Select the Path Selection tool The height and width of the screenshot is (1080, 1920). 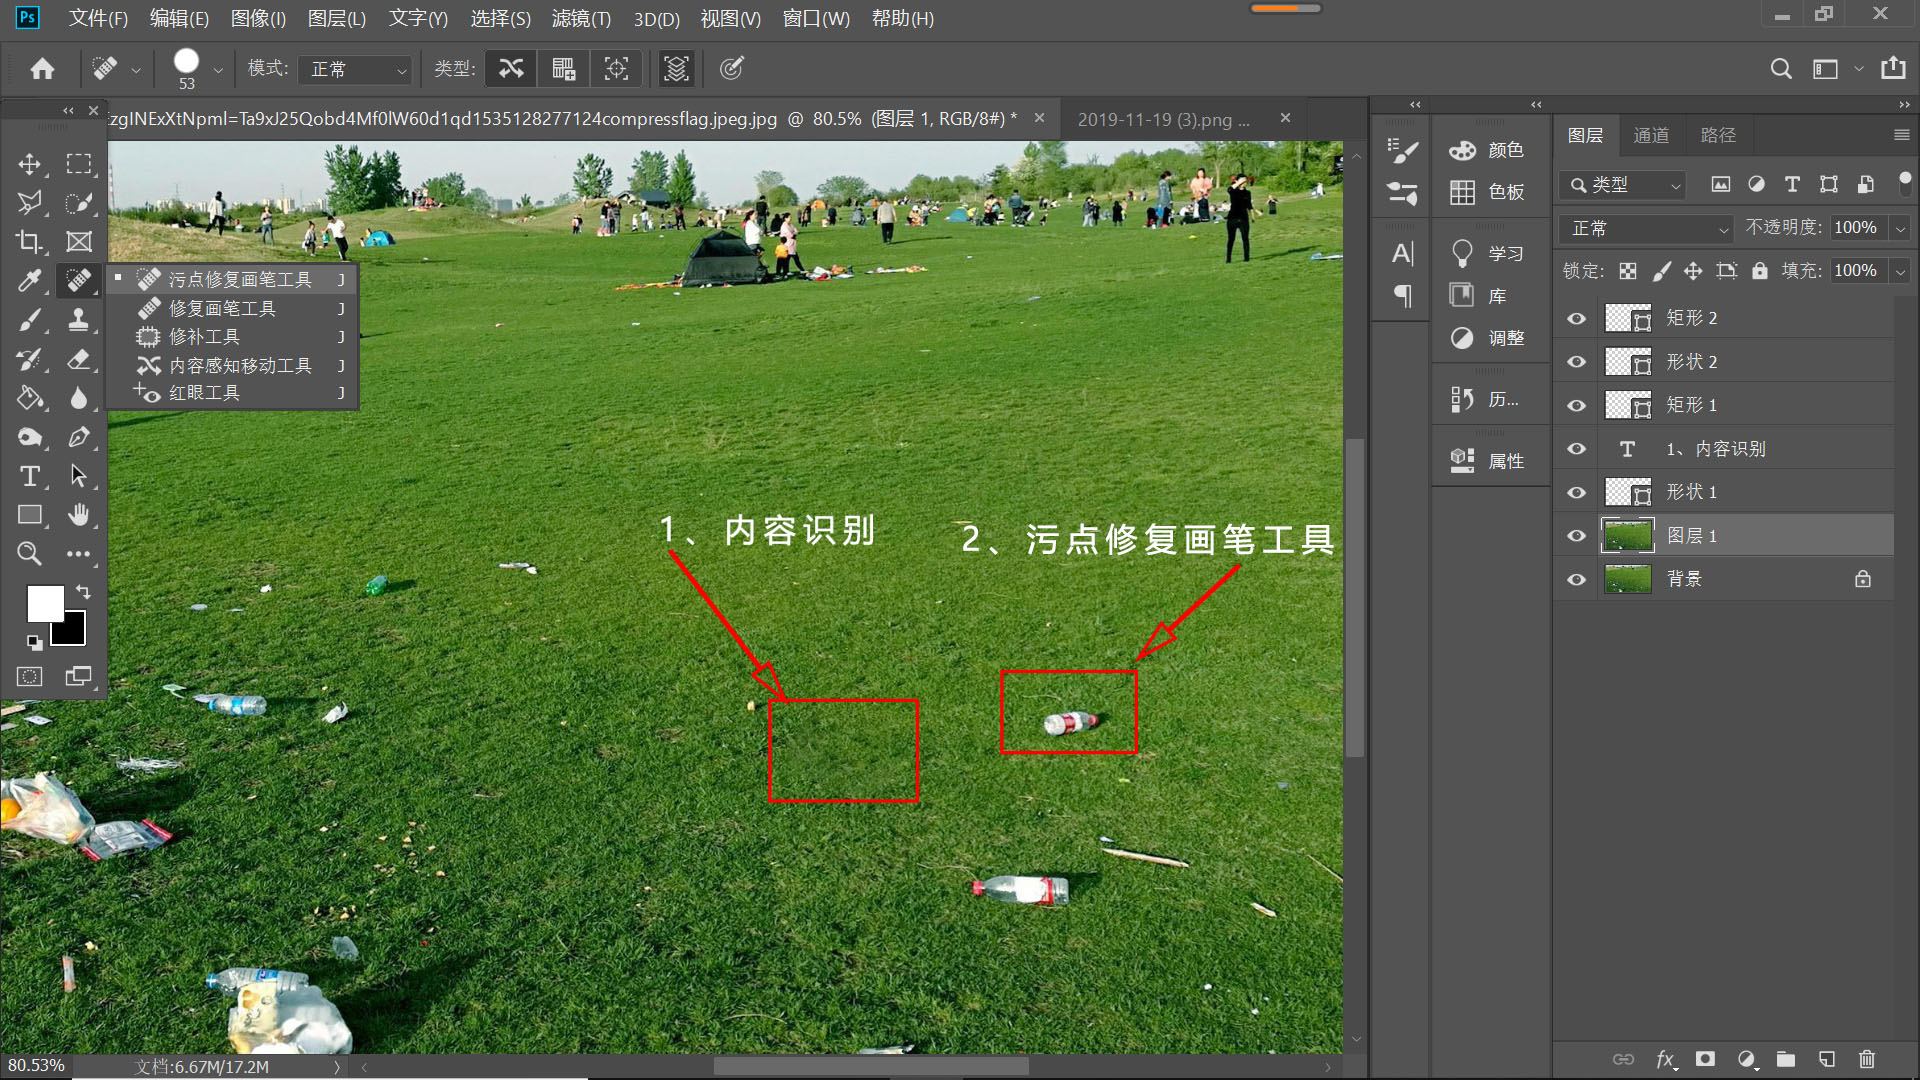pos(79,476)
